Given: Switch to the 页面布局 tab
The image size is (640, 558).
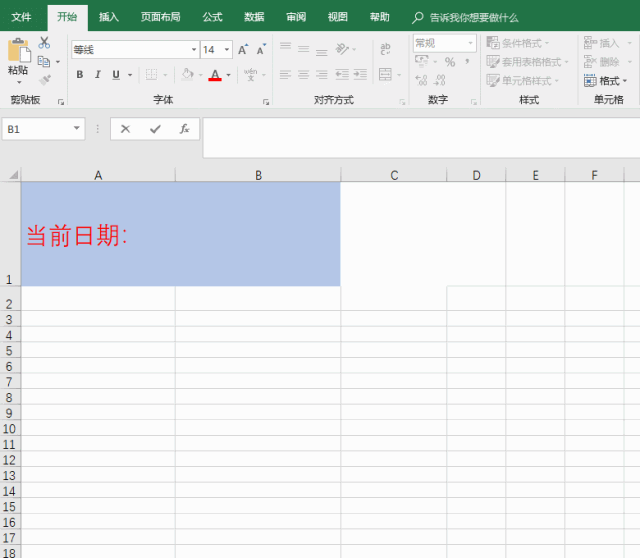Looking at the screenshot, I should (x=160, y=17).
